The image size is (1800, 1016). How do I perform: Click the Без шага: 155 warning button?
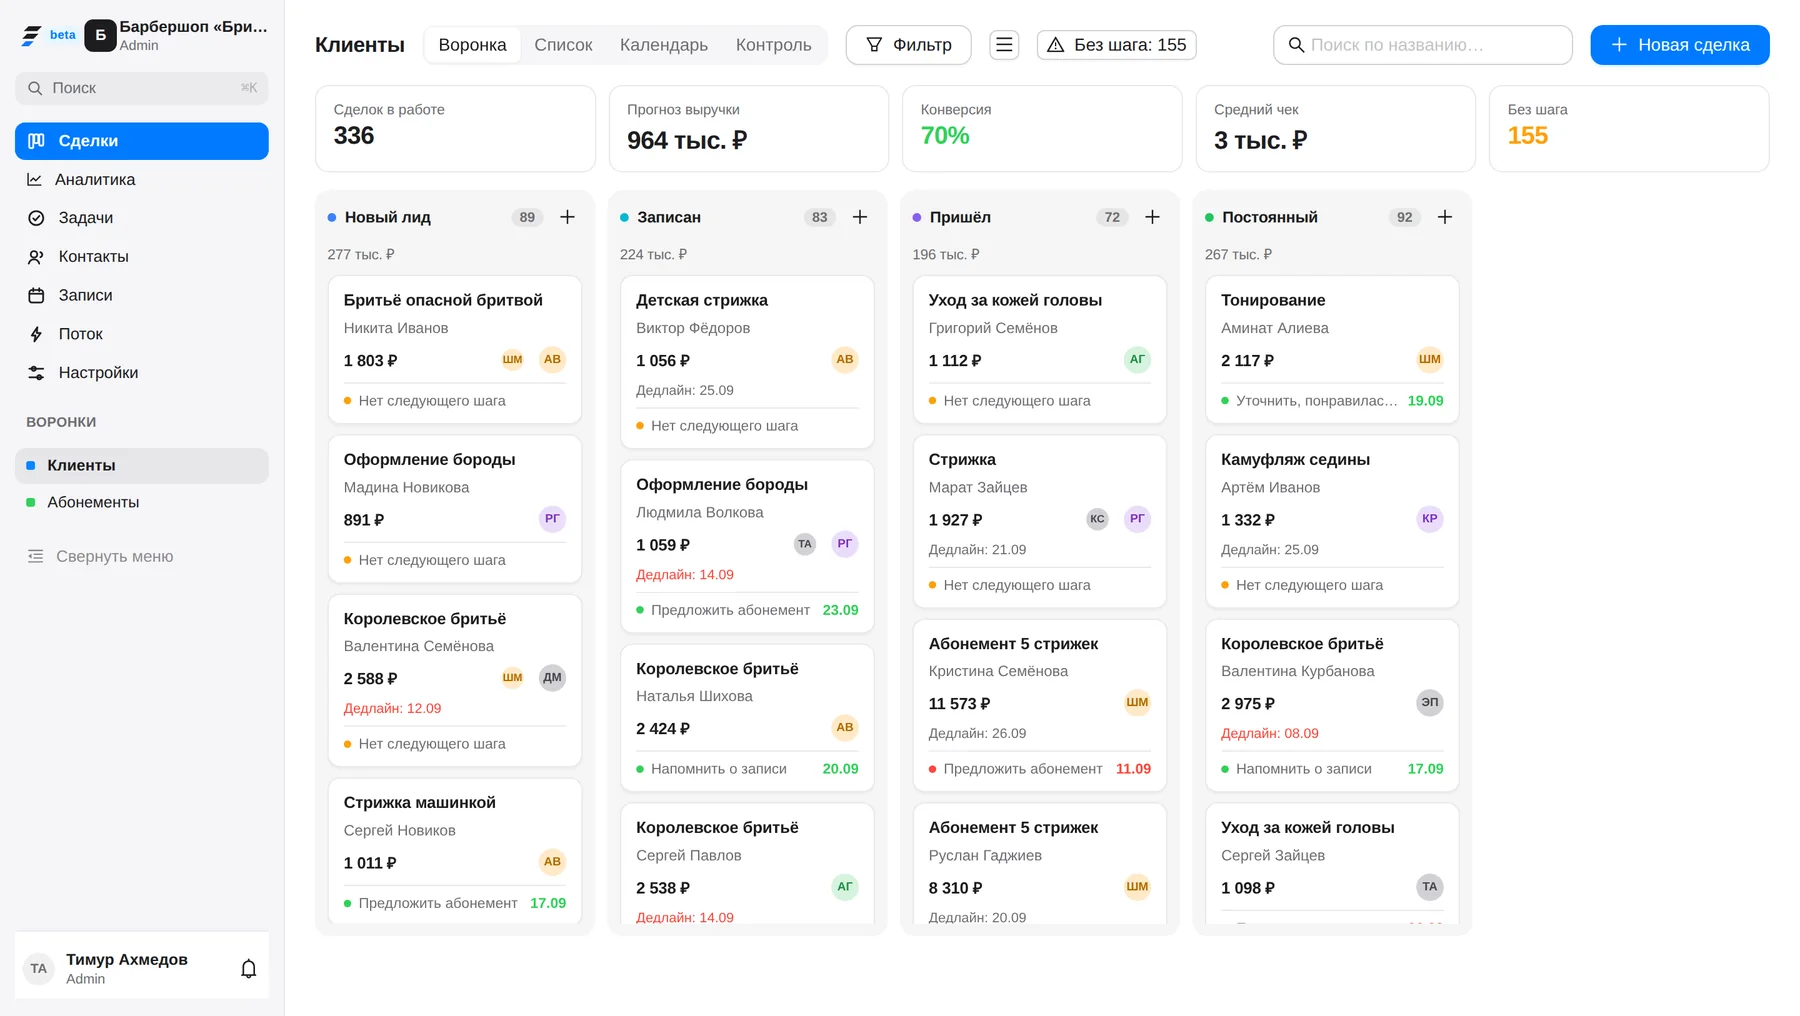[x=1117, y=45]
